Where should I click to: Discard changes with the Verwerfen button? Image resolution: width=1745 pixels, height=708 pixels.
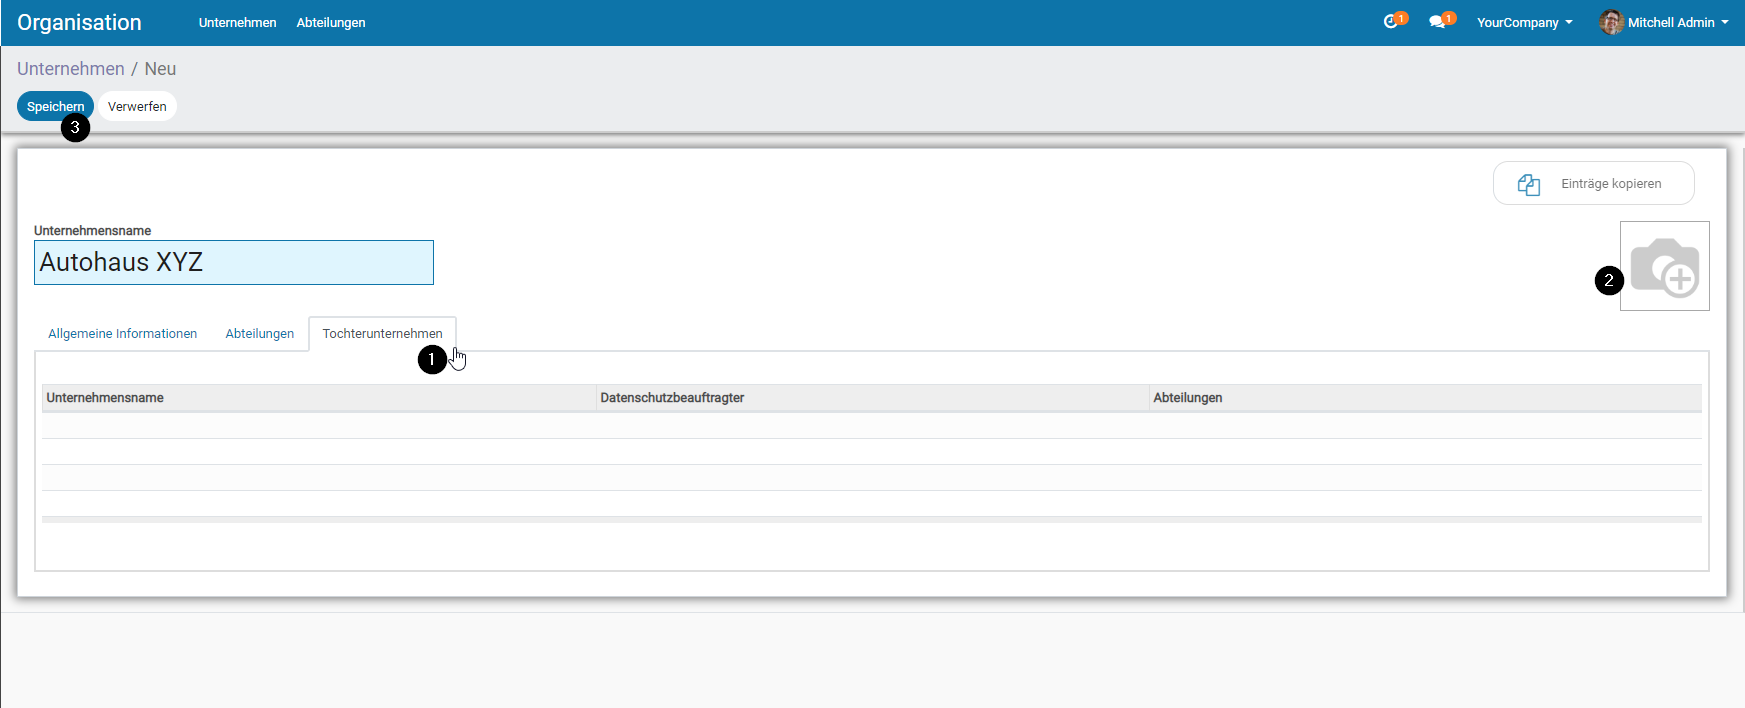(137, 106)
